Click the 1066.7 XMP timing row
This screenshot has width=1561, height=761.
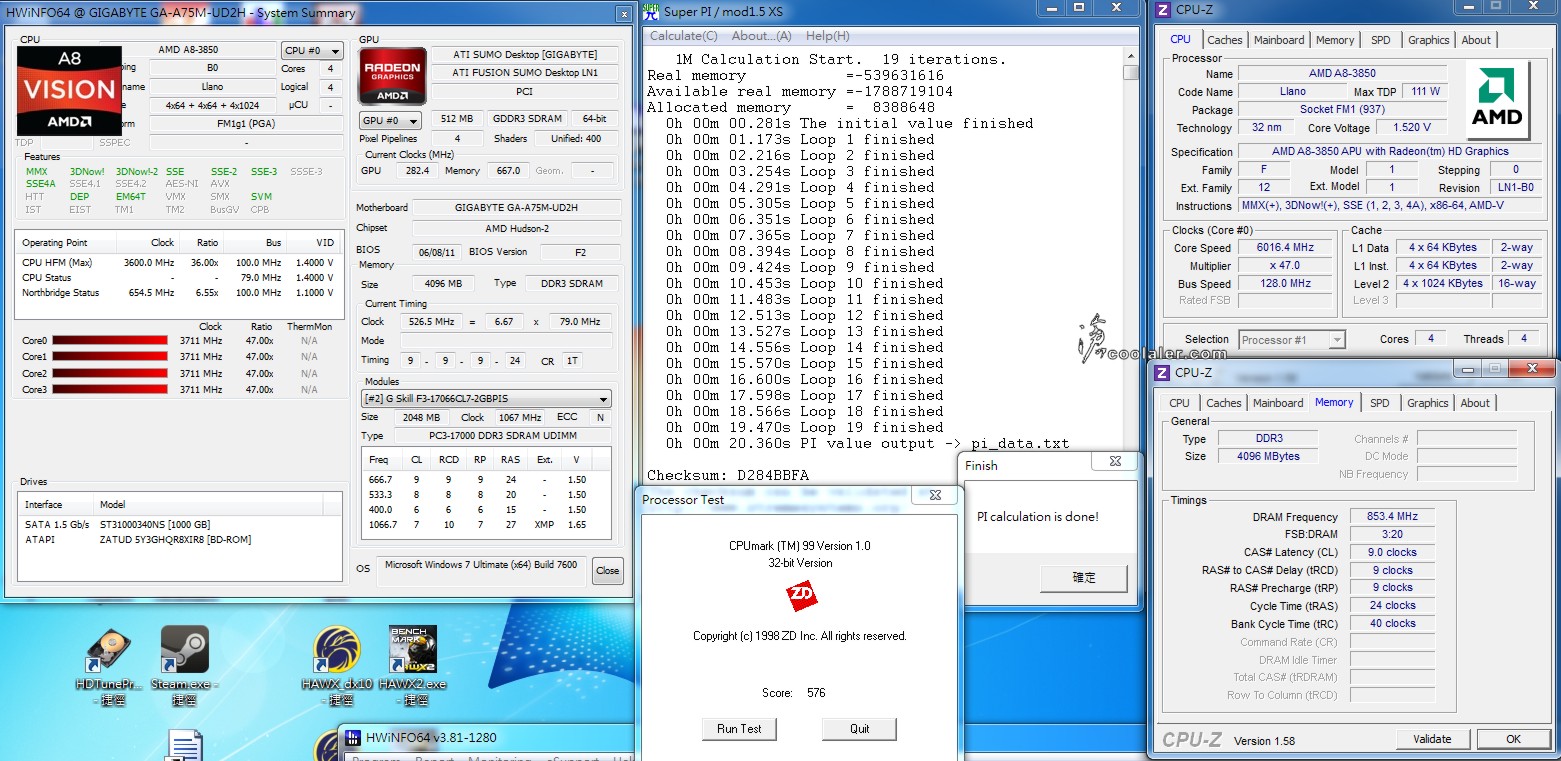tap(485, 524)
